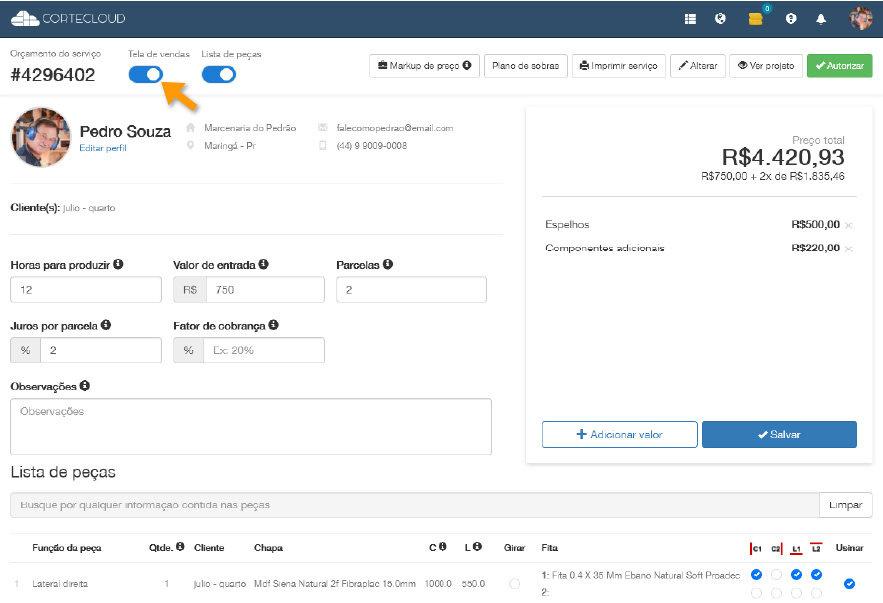Image resolution: width=883 pixels, height=603 pixels.
Task: Focus the Valor de entrada field
Action: pyautogui.click(x=265, y=289)
